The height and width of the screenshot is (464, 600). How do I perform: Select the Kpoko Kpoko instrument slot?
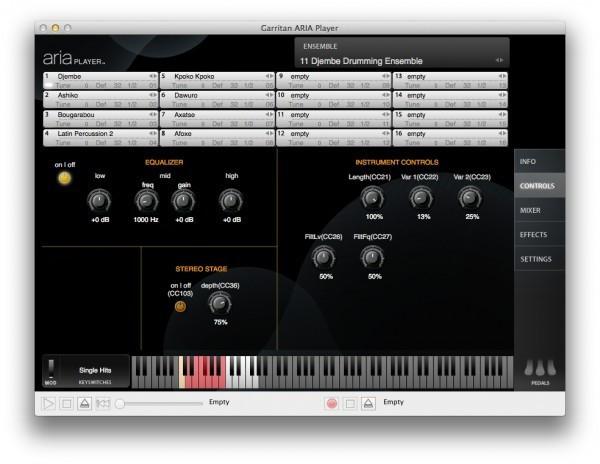click(x=217, y=80)
